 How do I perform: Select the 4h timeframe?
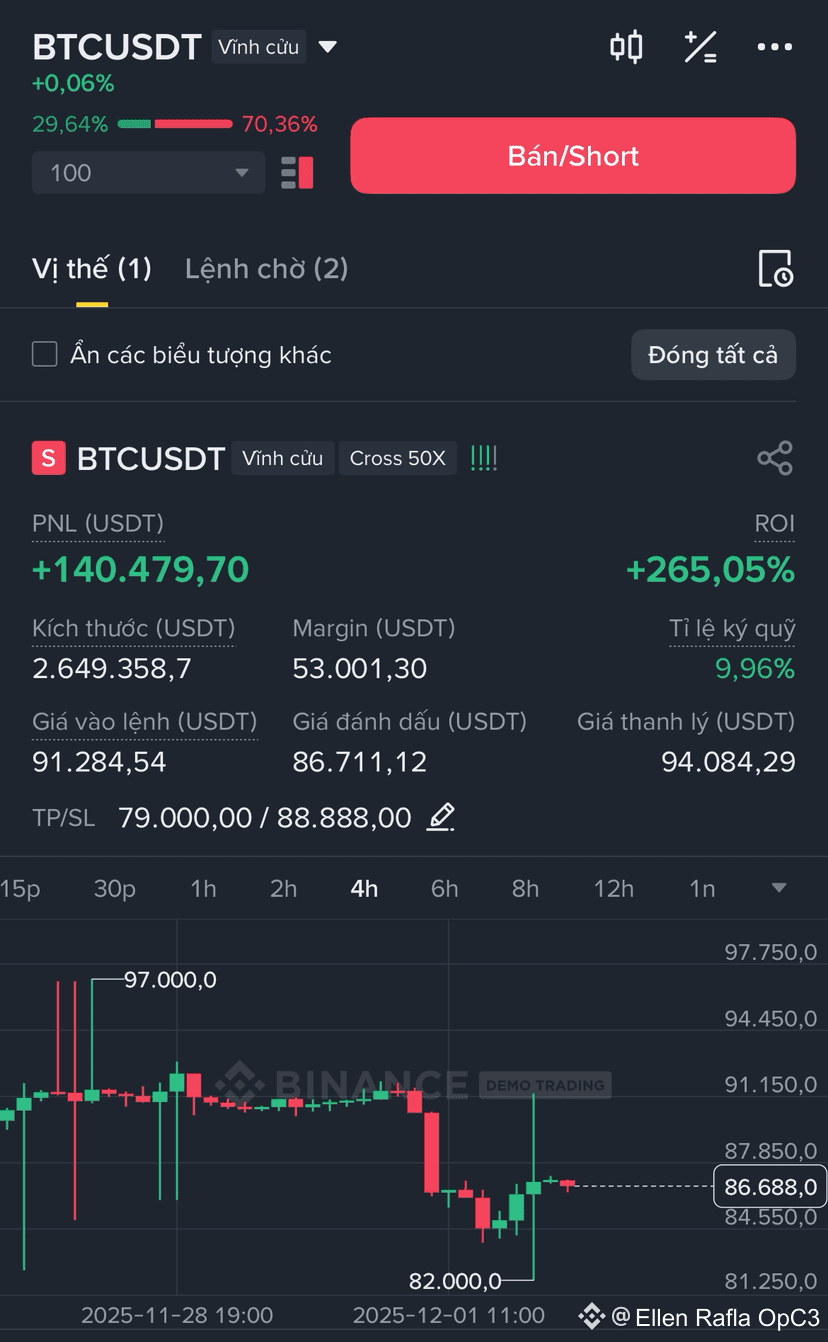point(364,888)
